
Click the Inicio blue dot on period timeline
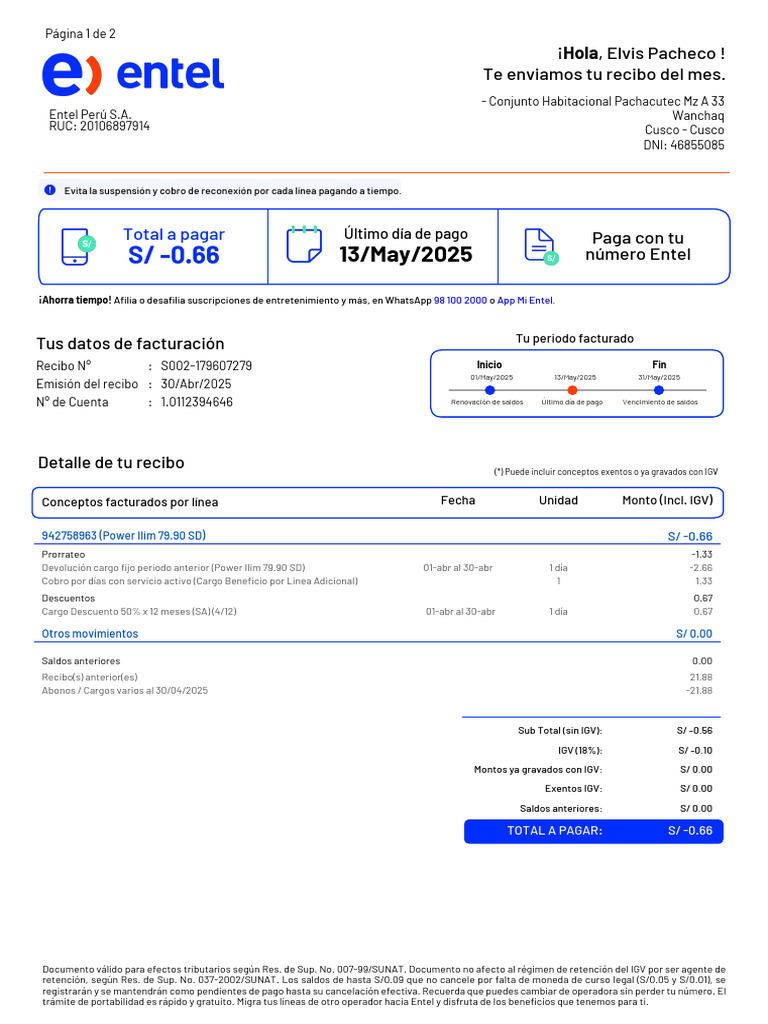(490, 390)
